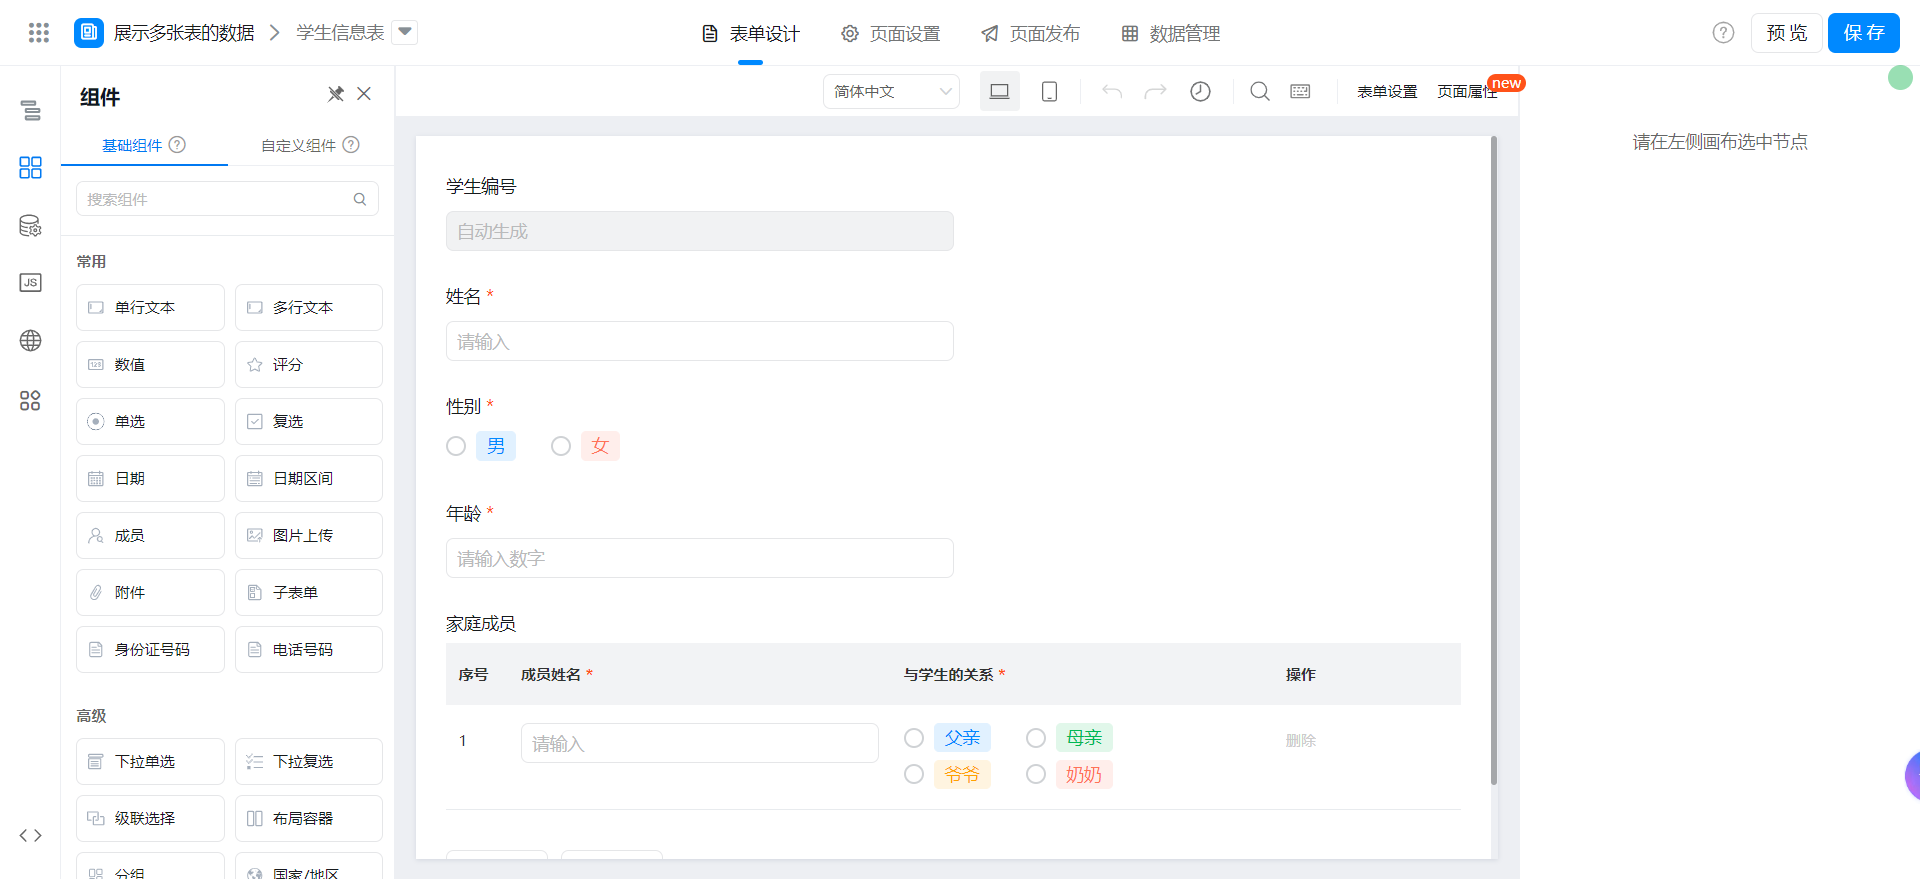Open the 数据管理 tab
This screenshot has width=1920, height=879.
tap(1171, 34)
